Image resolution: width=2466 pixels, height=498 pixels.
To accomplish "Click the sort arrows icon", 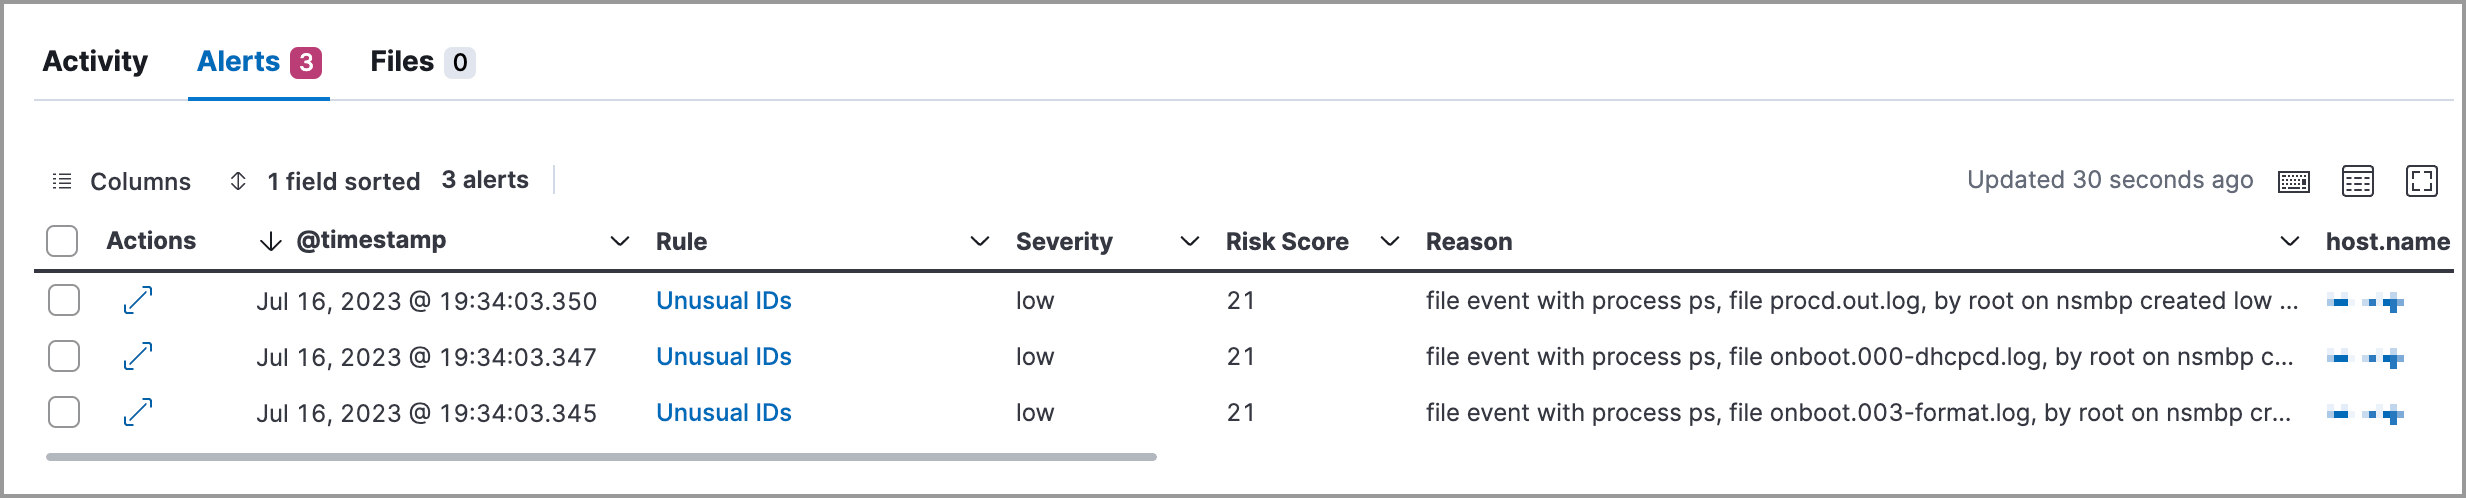I will (238, 181).
